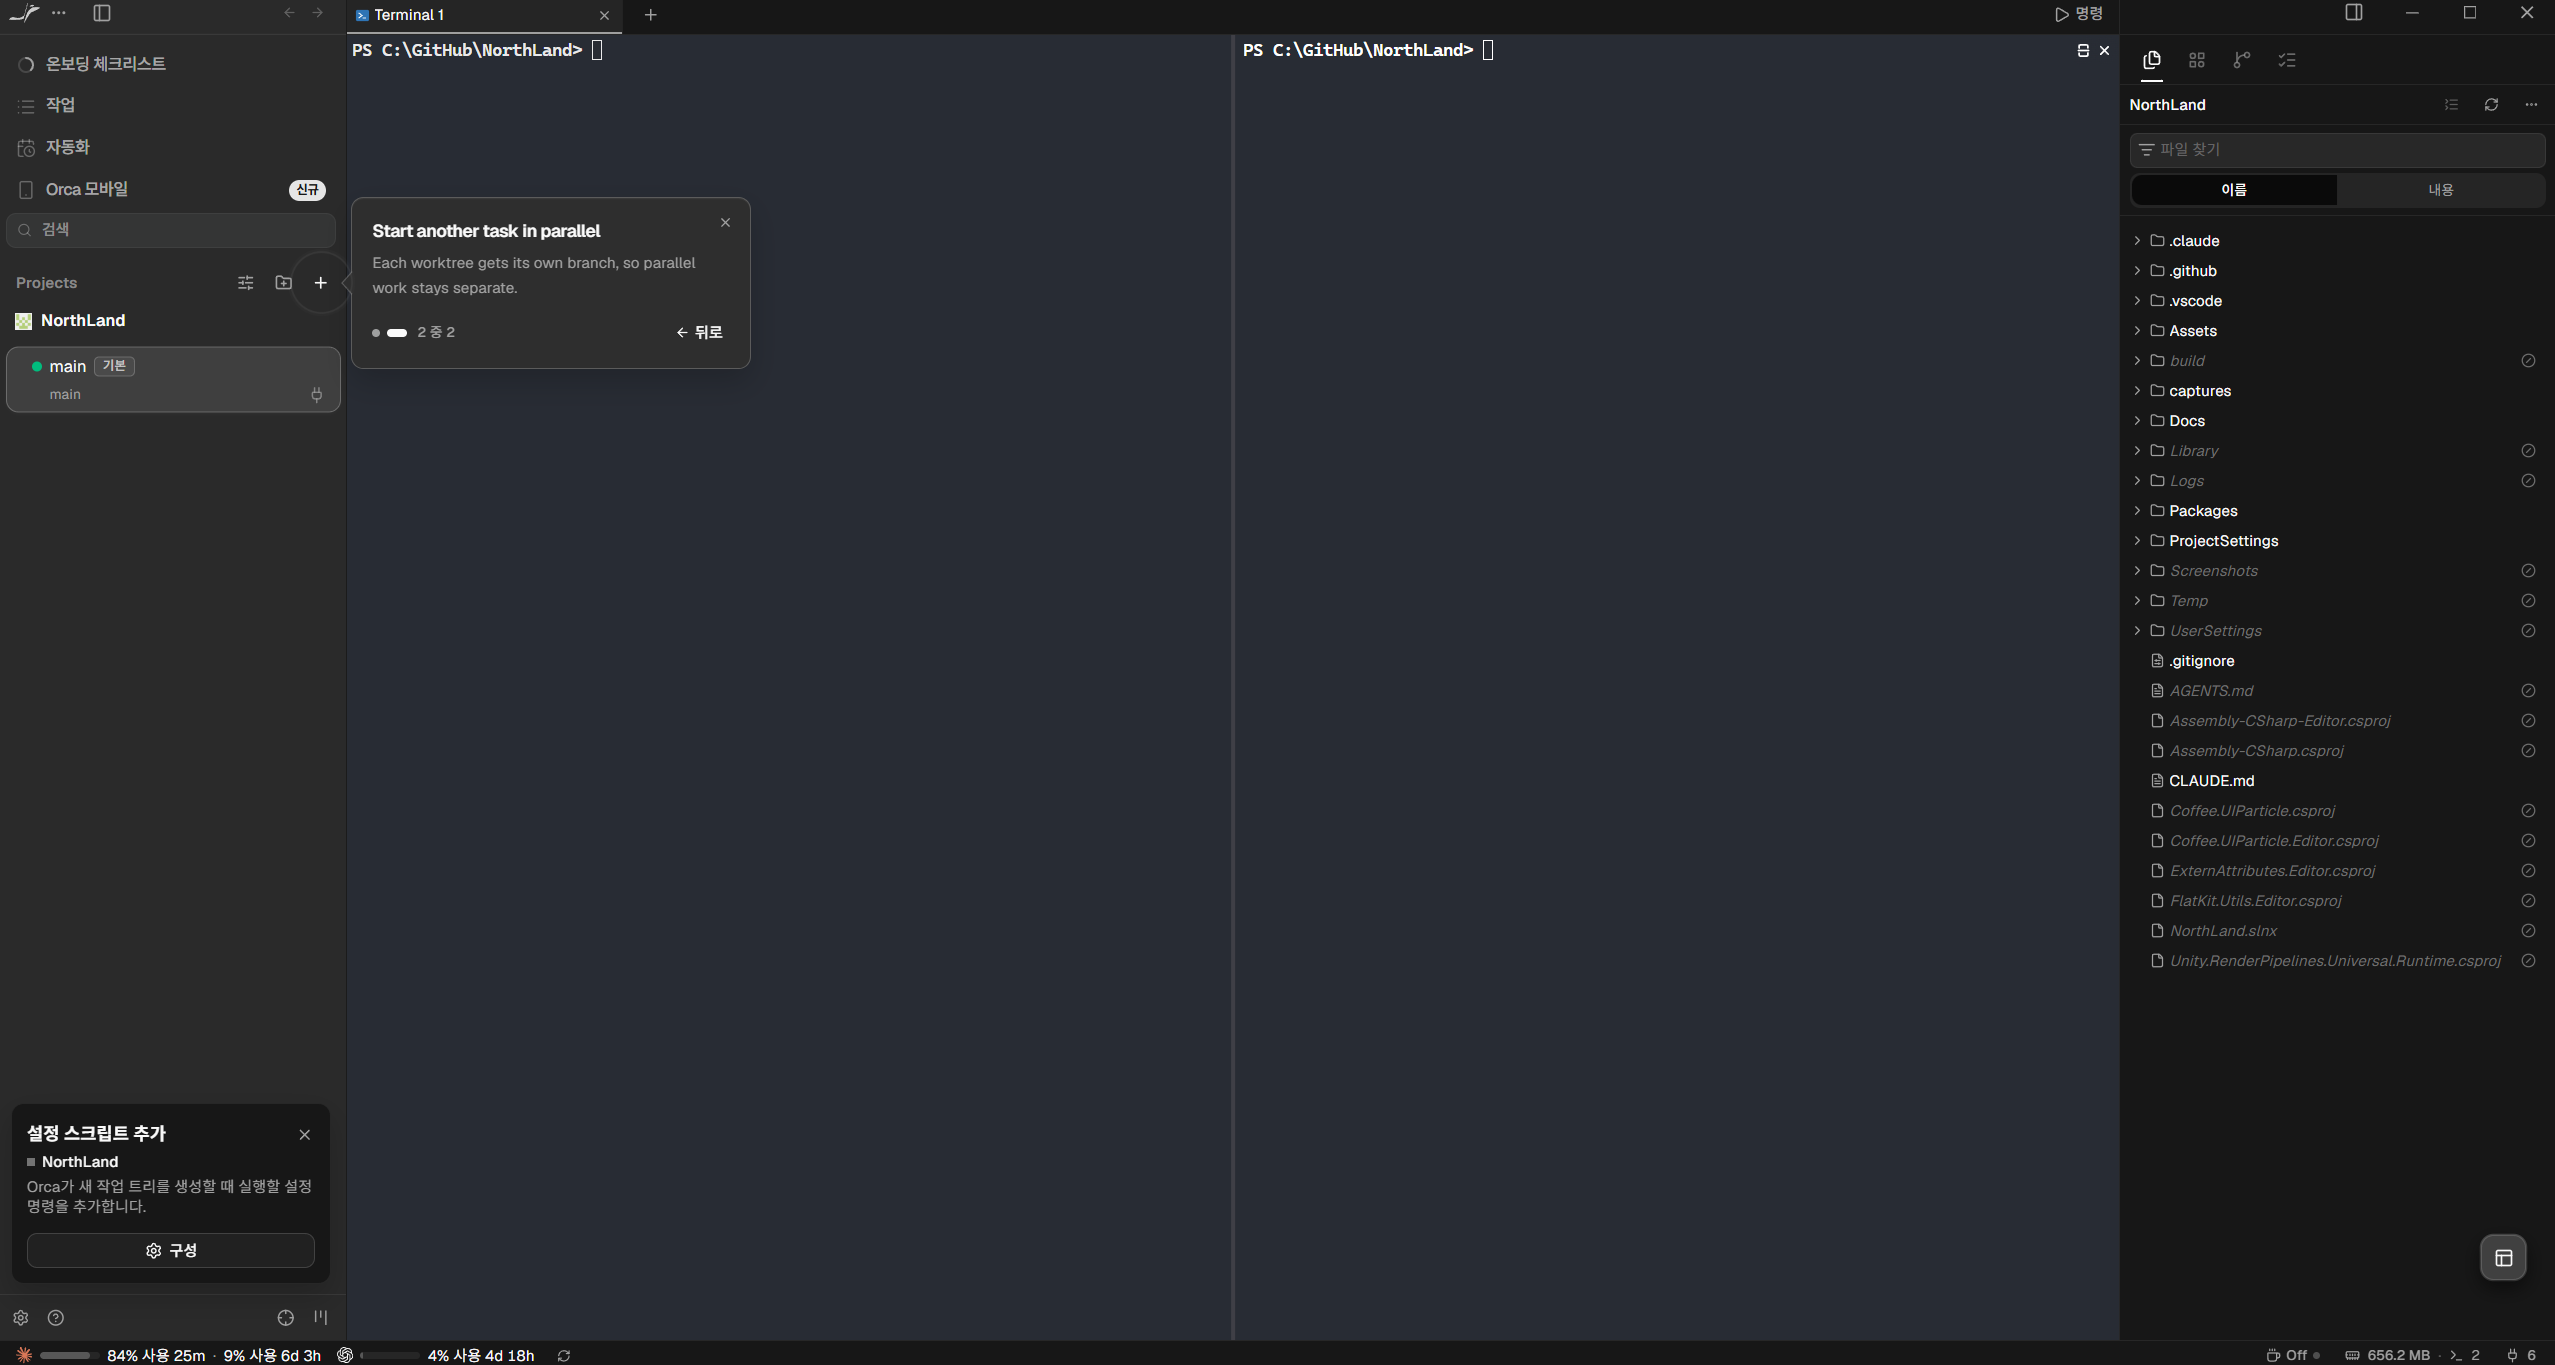Open the source control branch panel

2242,60
